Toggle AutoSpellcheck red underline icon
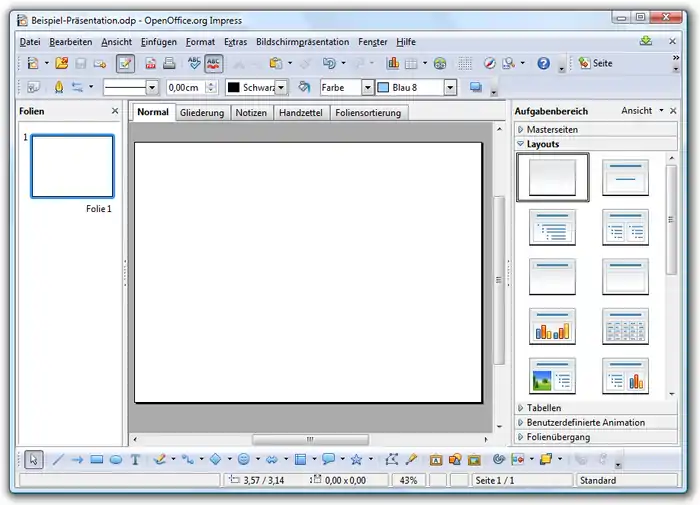The width and height of the screenshot is (700, 505). pos(213,63)
